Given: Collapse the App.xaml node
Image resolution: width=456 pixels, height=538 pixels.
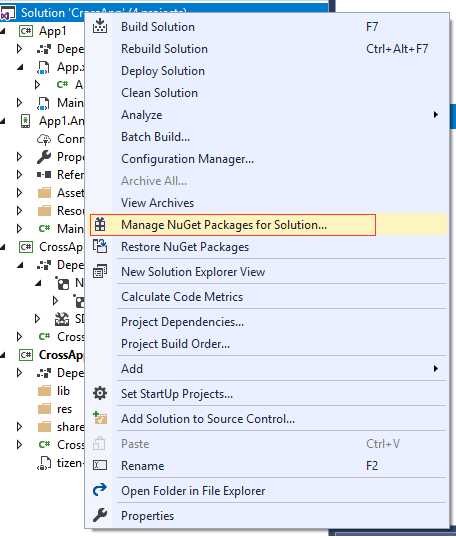Looking at the screenshot, I should (21, 68).
